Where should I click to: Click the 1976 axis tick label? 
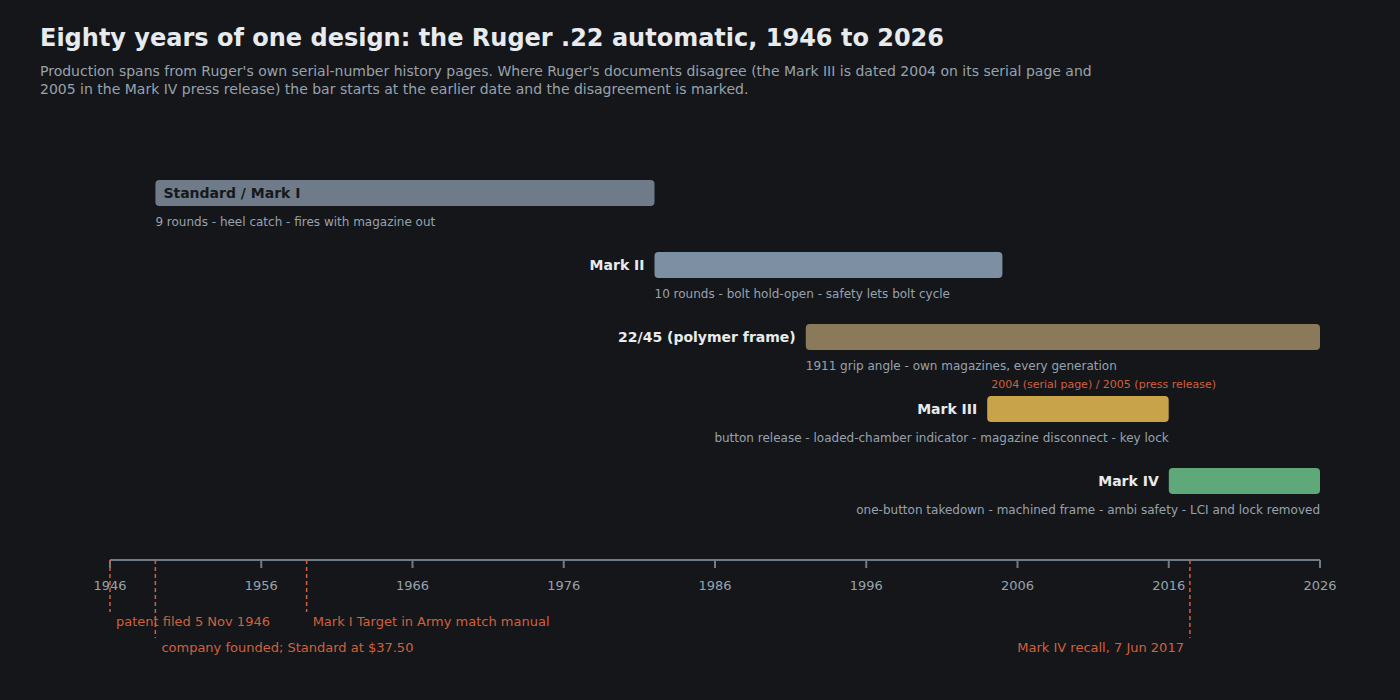[x=564, y=586]
